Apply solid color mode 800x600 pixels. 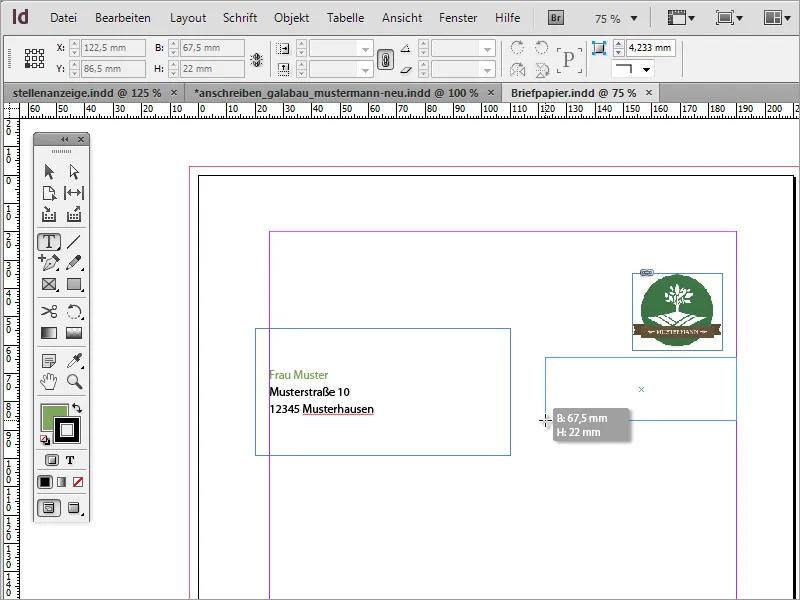45,482
